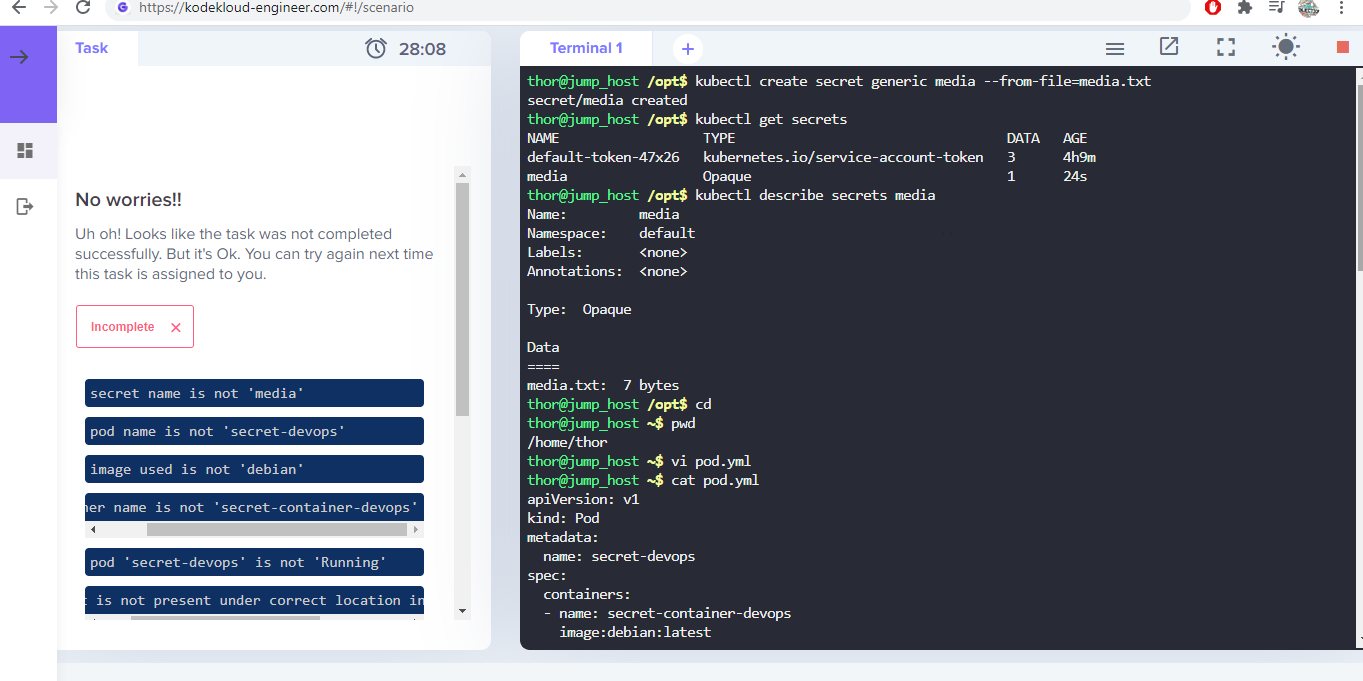
Task: Click the 28:08 timer value
Action: click(x=422, y=49)
